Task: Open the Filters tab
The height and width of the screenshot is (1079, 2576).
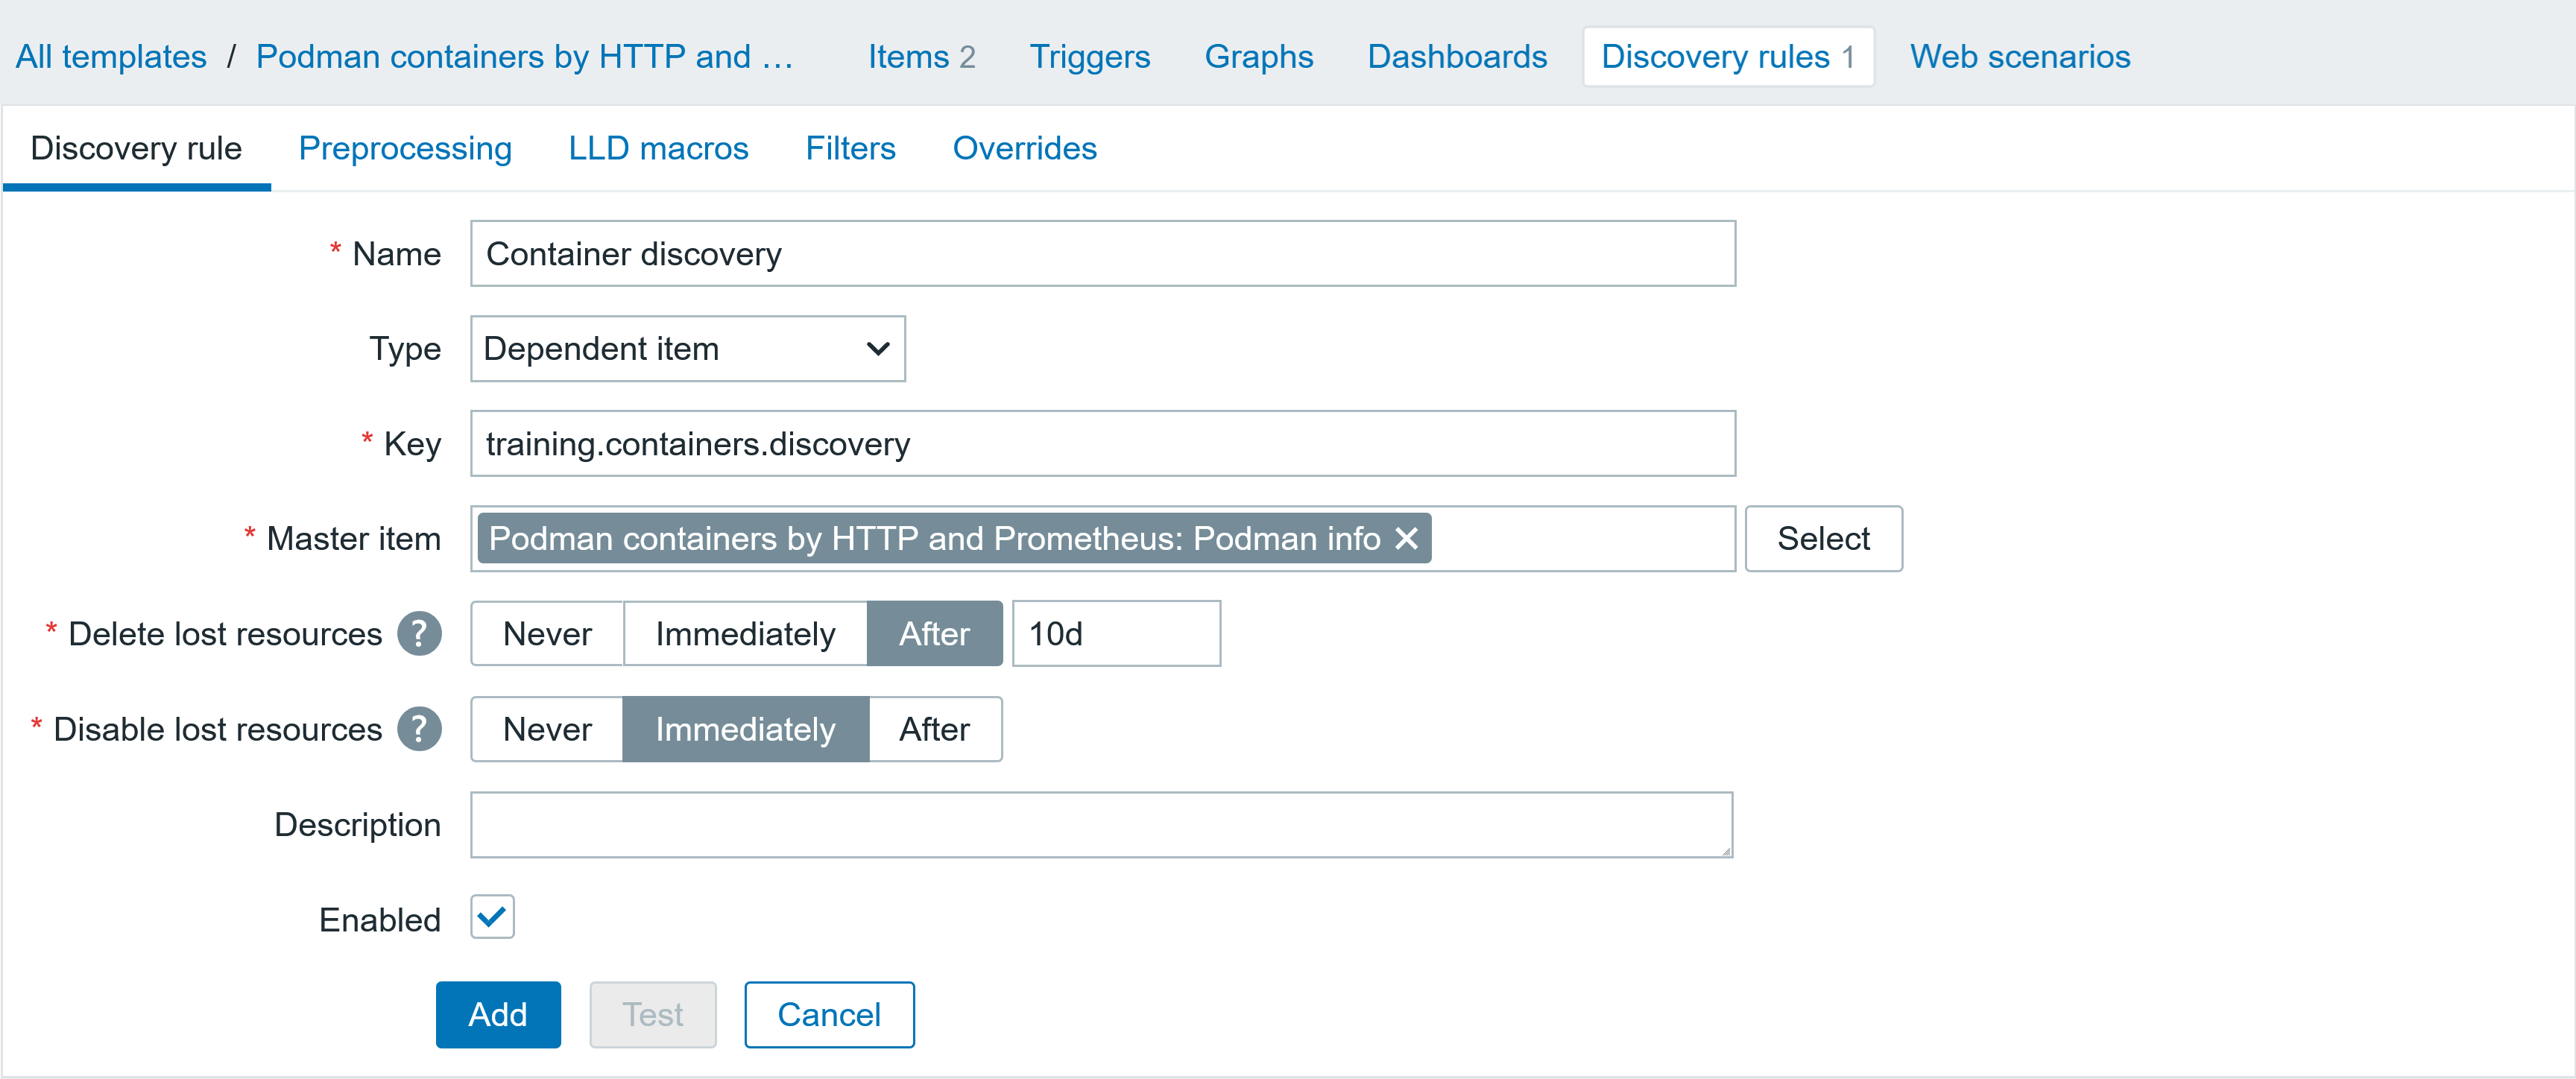Action: [851, 148]
